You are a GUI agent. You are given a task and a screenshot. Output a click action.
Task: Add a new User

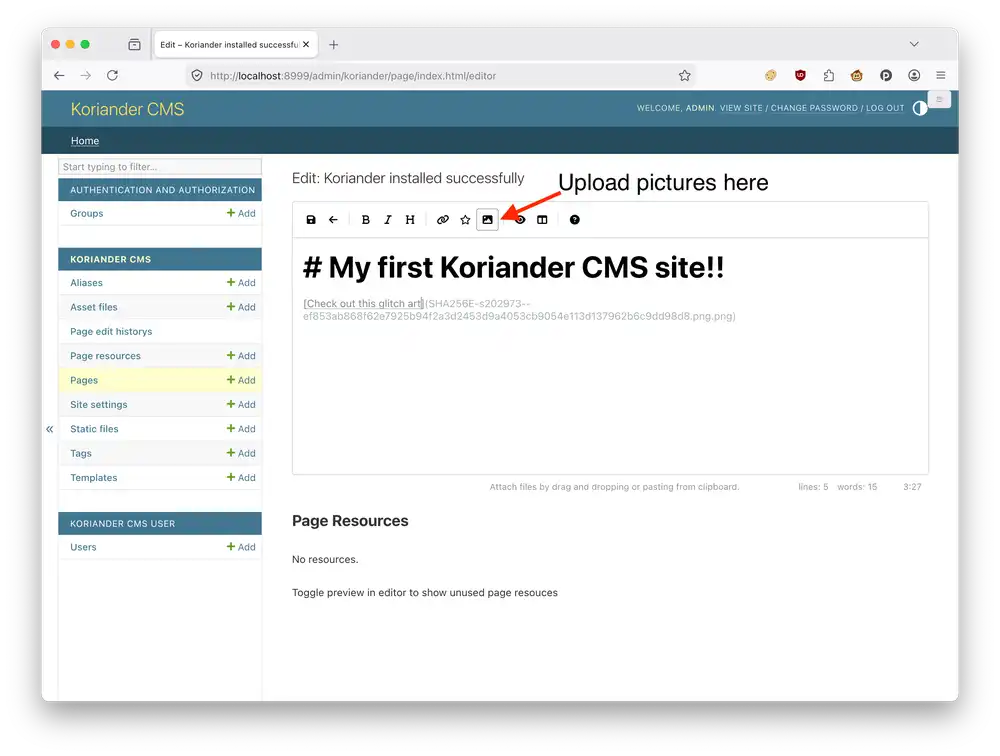(241, 547)
